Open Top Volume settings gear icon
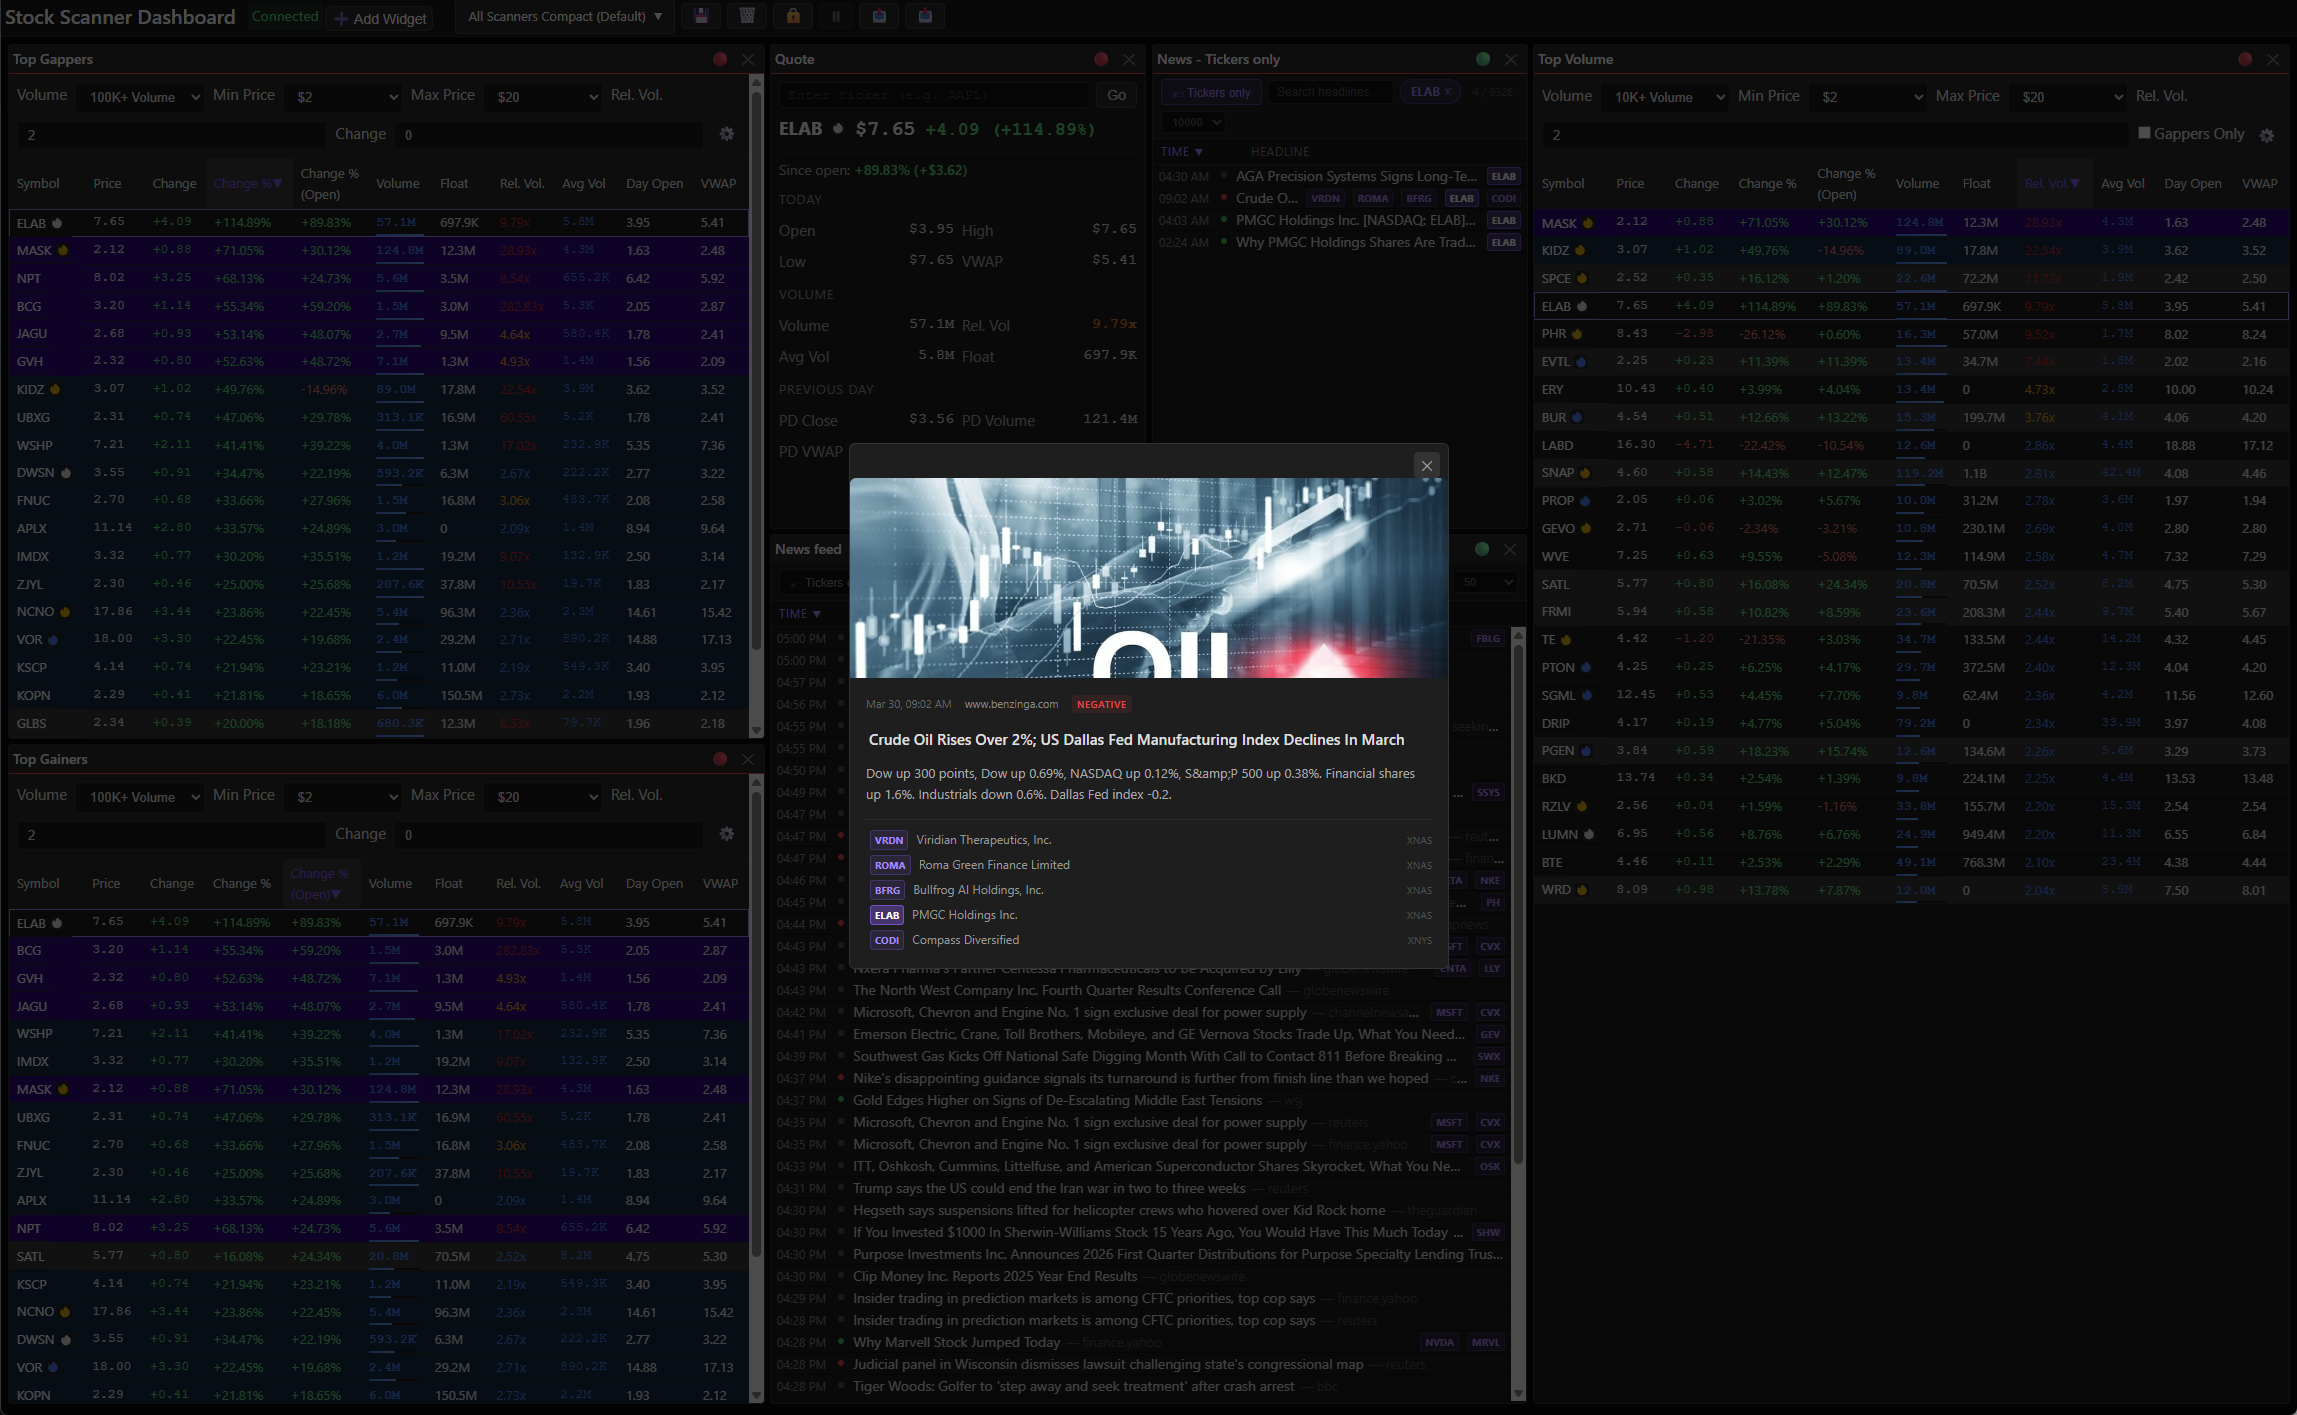This screenshot has width=2297, height=1415. [x=2267, y=135]
